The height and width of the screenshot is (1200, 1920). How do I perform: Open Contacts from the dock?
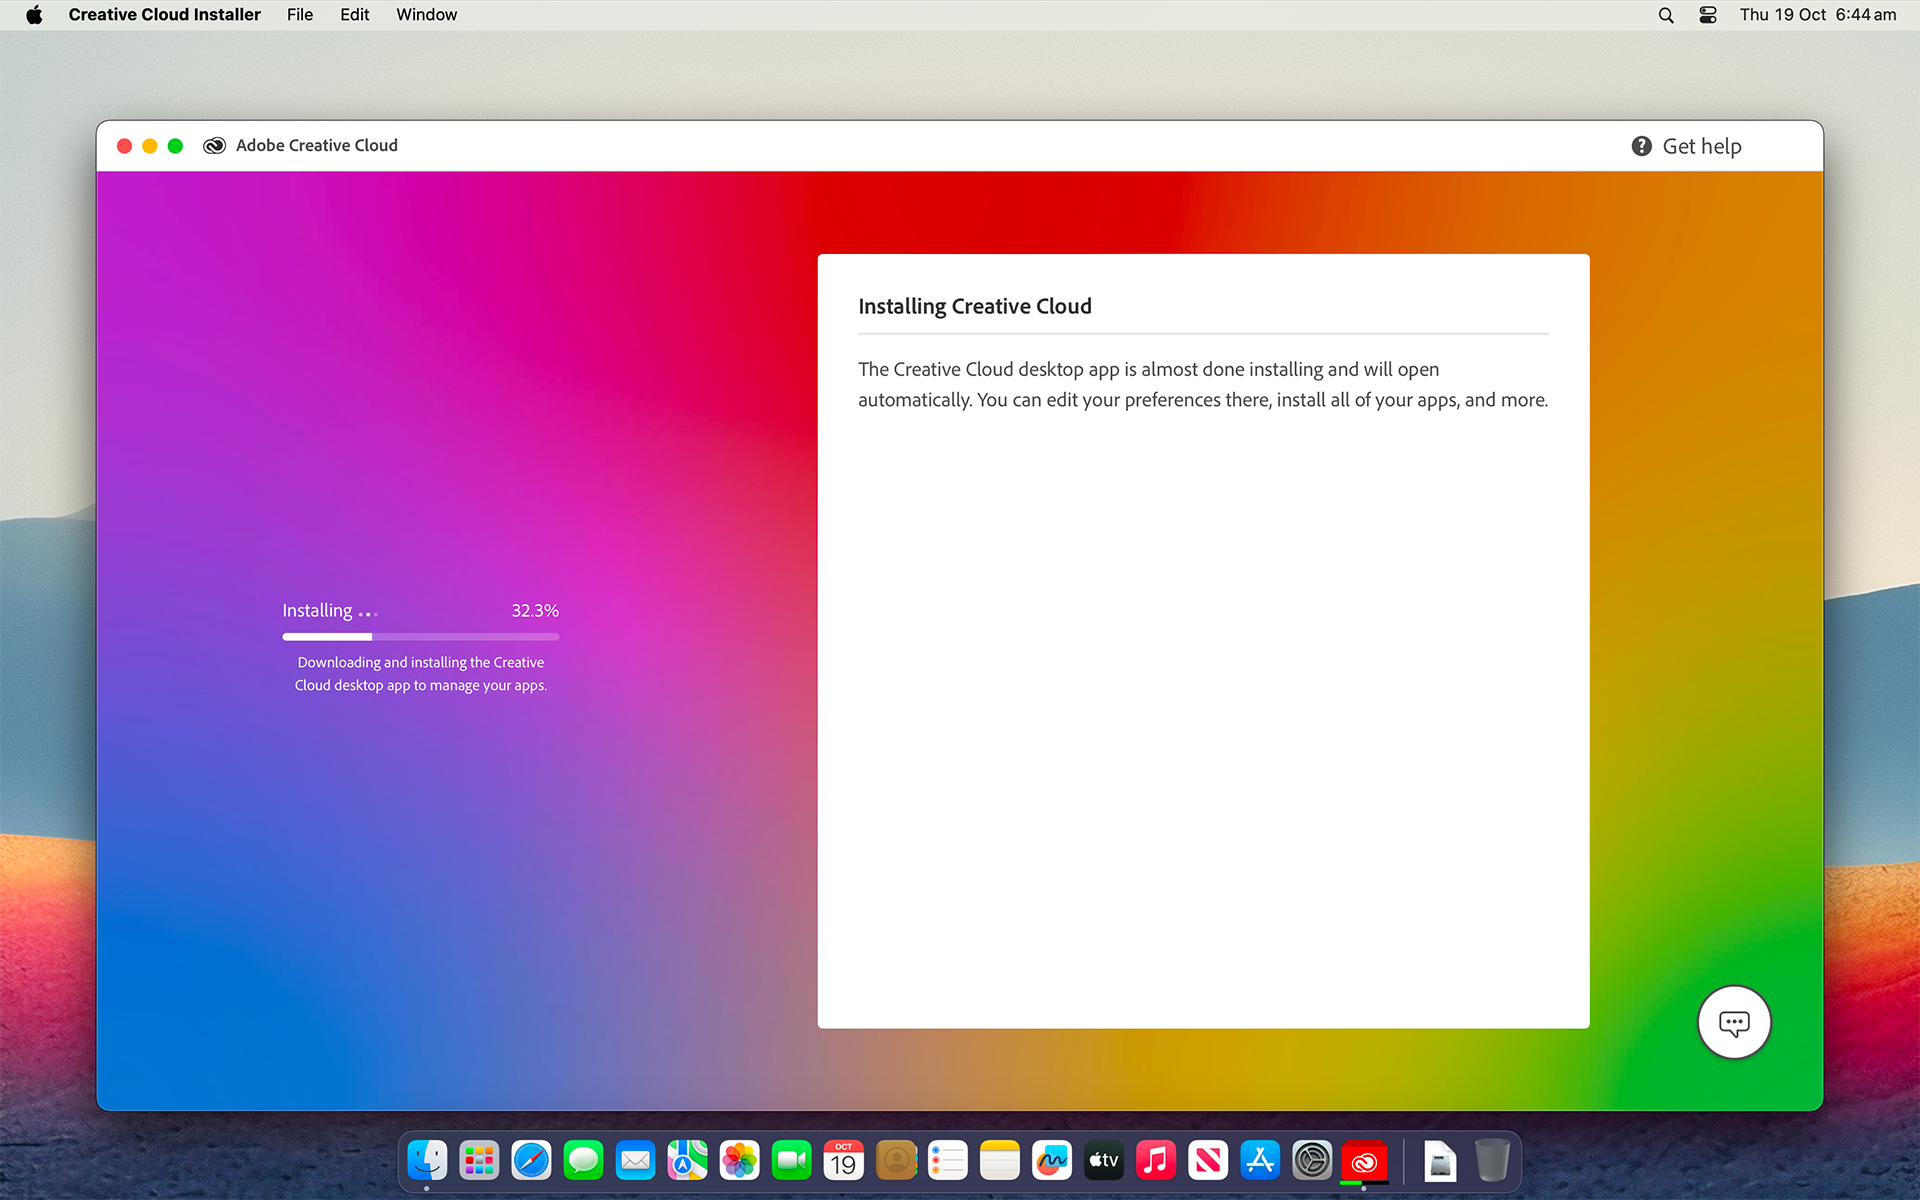pos(896,1160)
